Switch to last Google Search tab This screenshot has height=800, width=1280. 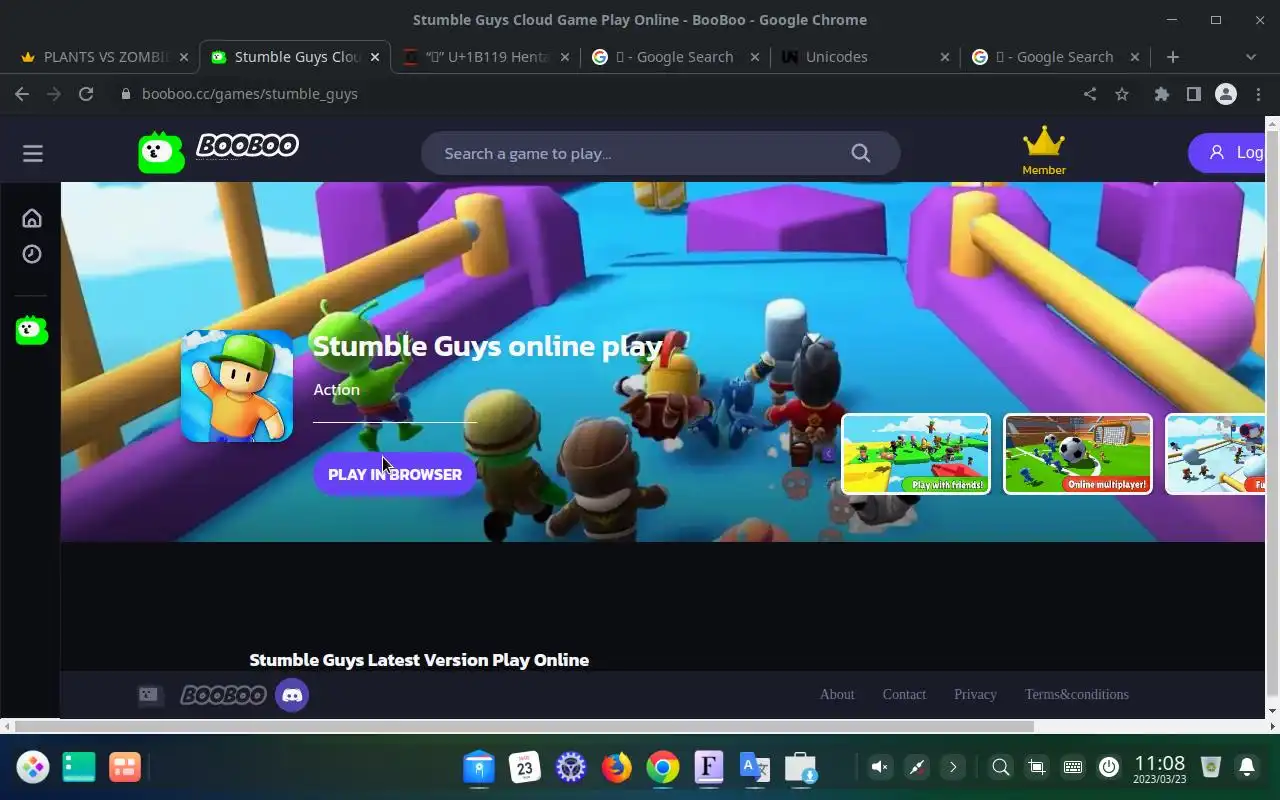pyautogui.click(x=1055, y=57)
